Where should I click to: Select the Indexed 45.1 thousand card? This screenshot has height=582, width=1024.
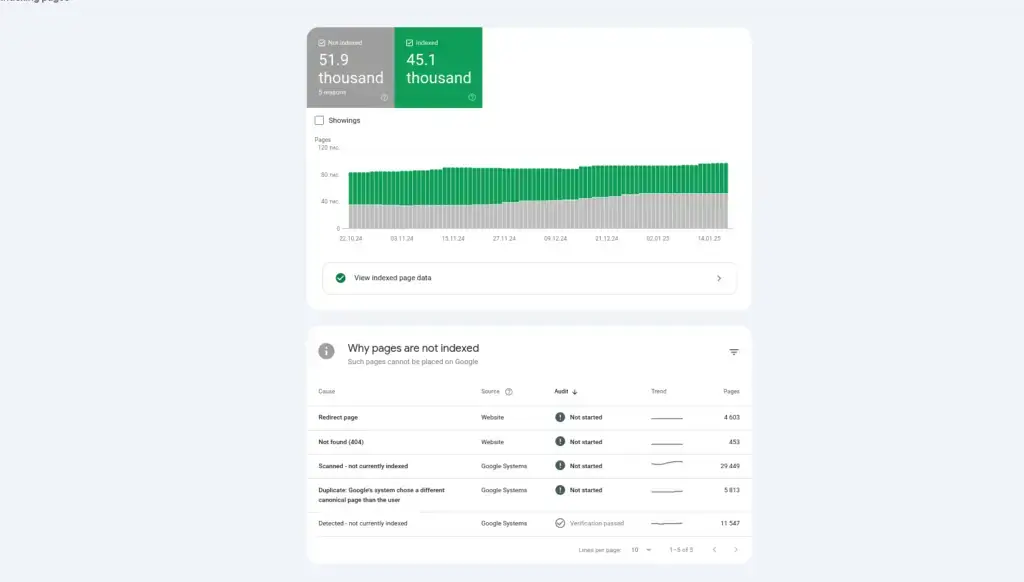coord(438,67)
